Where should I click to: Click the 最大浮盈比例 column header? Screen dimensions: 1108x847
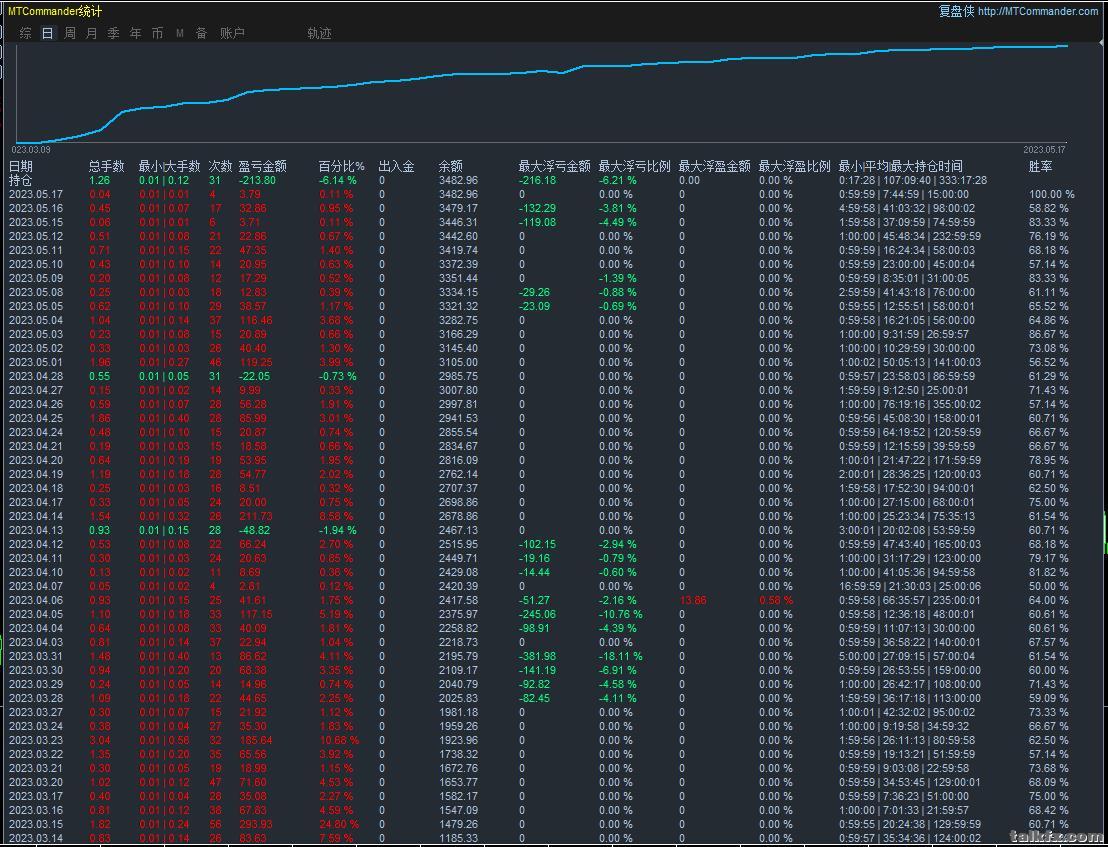(794, 167)
